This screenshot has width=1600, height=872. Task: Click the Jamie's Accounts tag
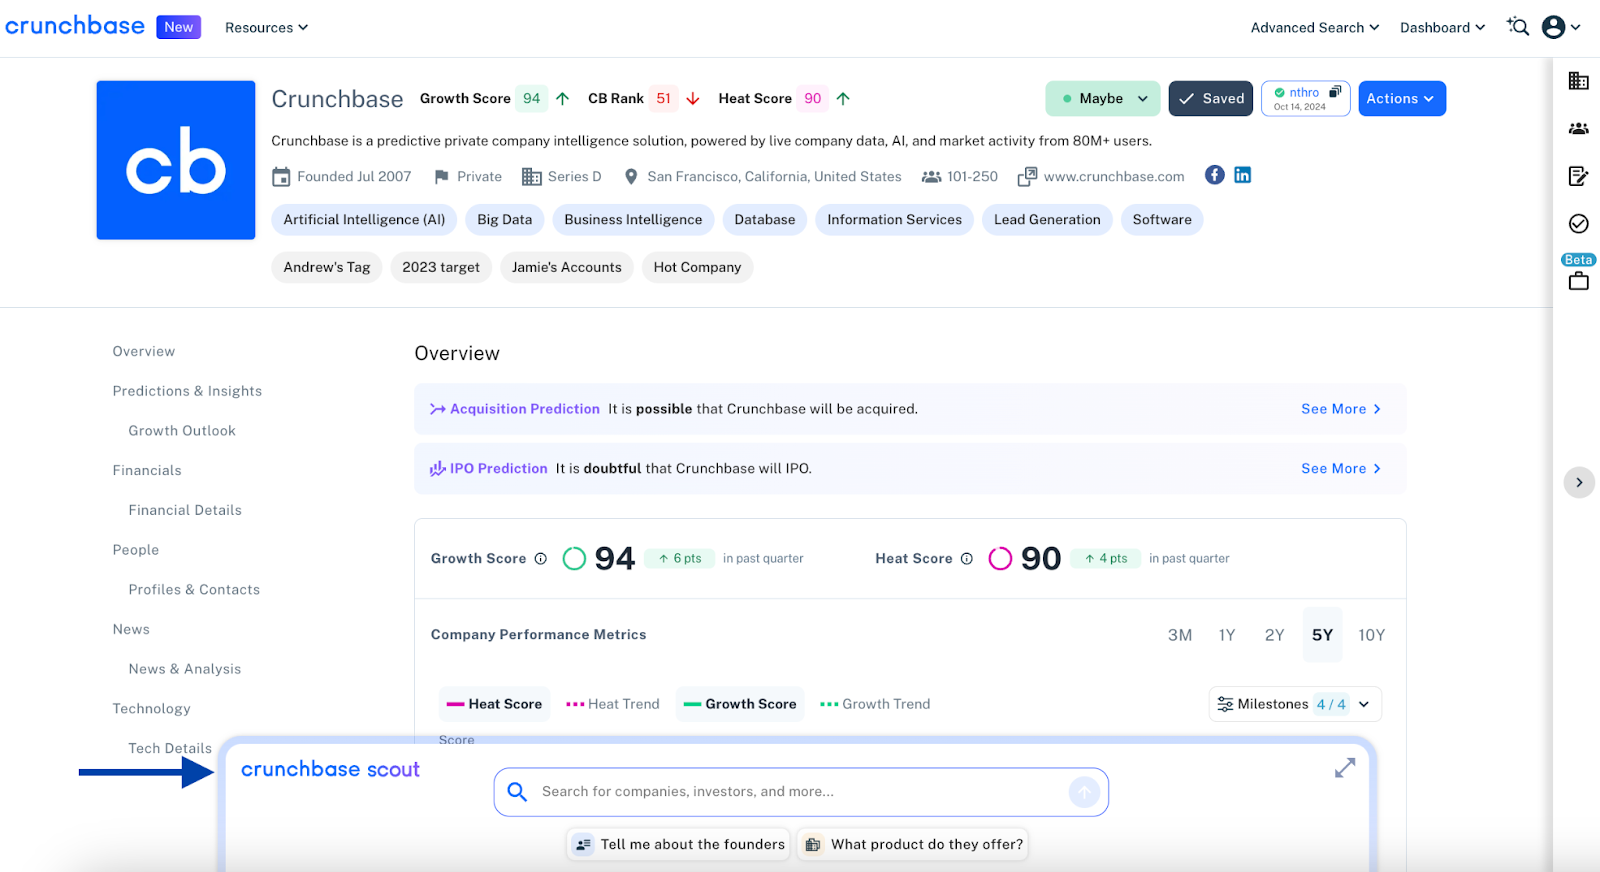click(566, 267)
